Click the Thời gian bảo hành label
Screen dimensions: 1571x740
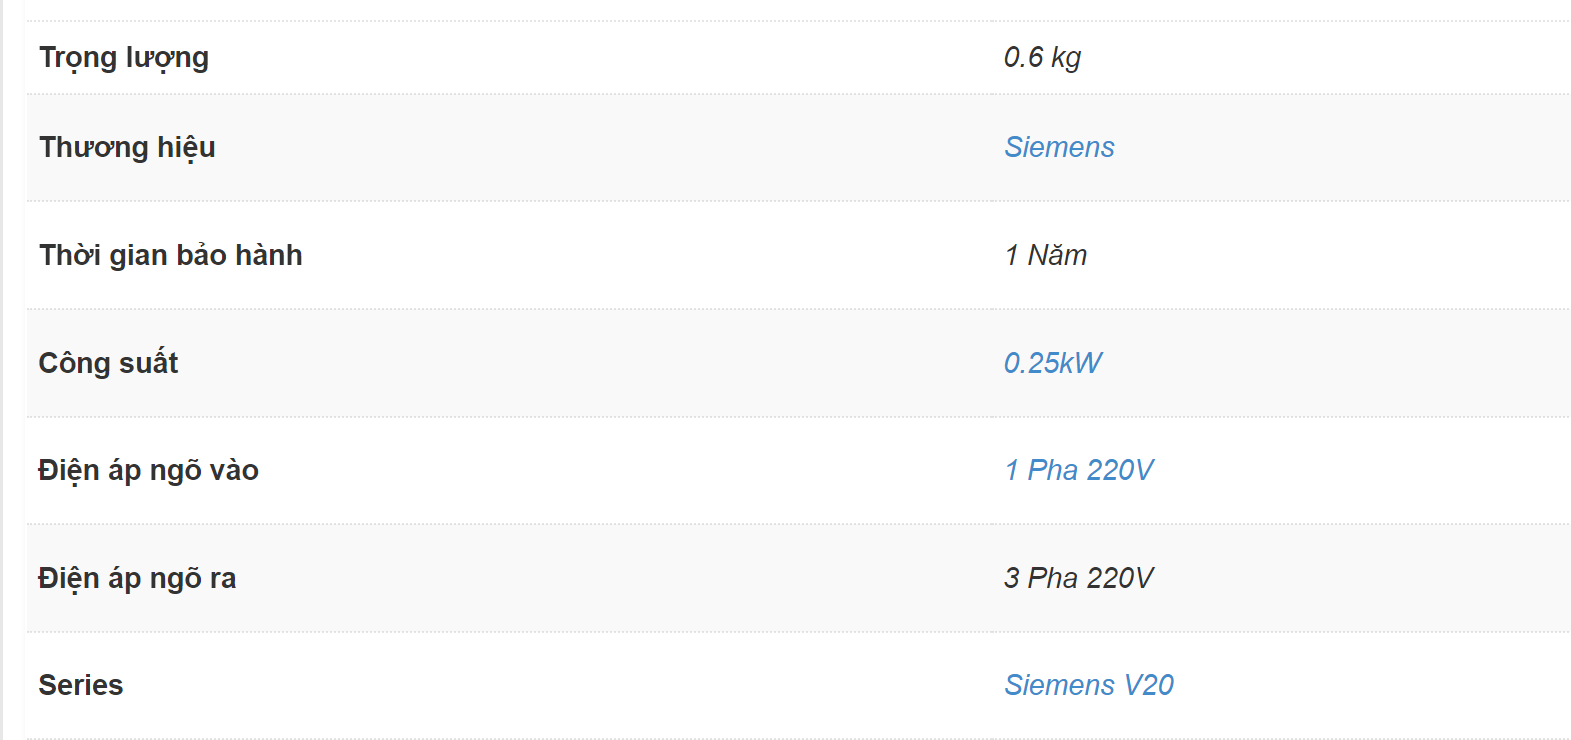coord(170,255)
